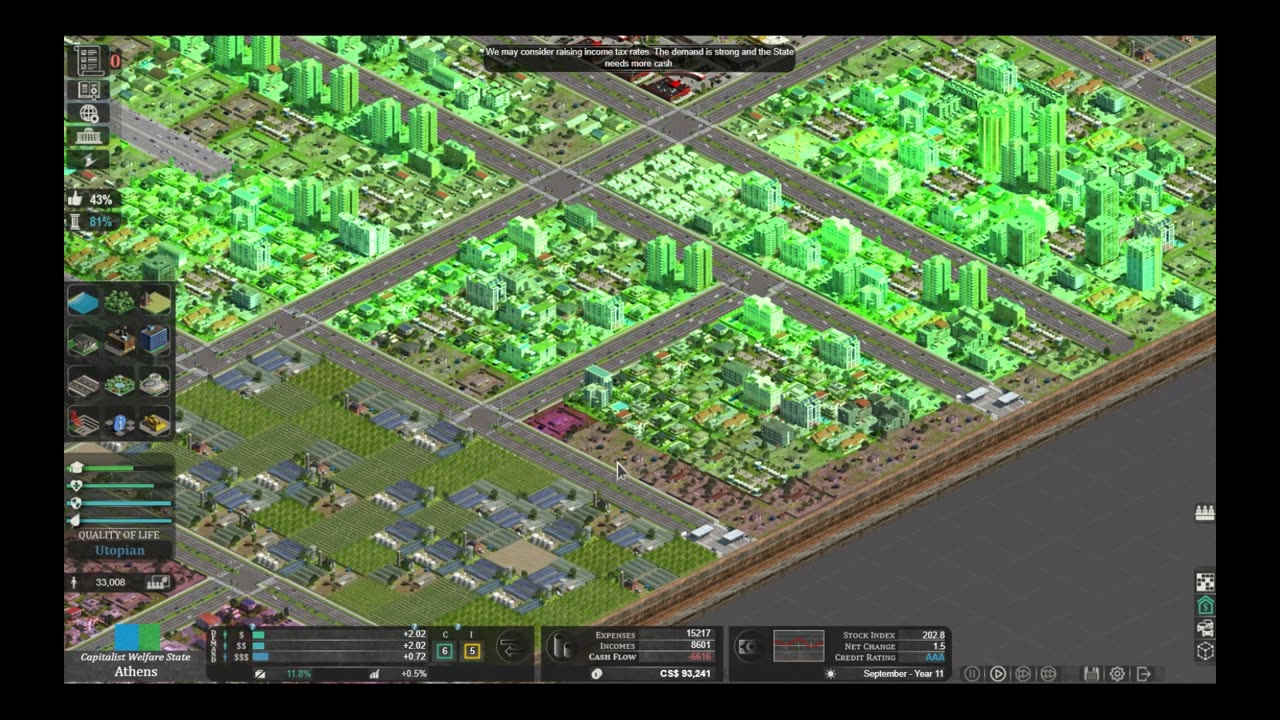Toggle the checkerboard grid overlay
The width and height of the screenshot is (1280, 720).
click(1205, 583)
